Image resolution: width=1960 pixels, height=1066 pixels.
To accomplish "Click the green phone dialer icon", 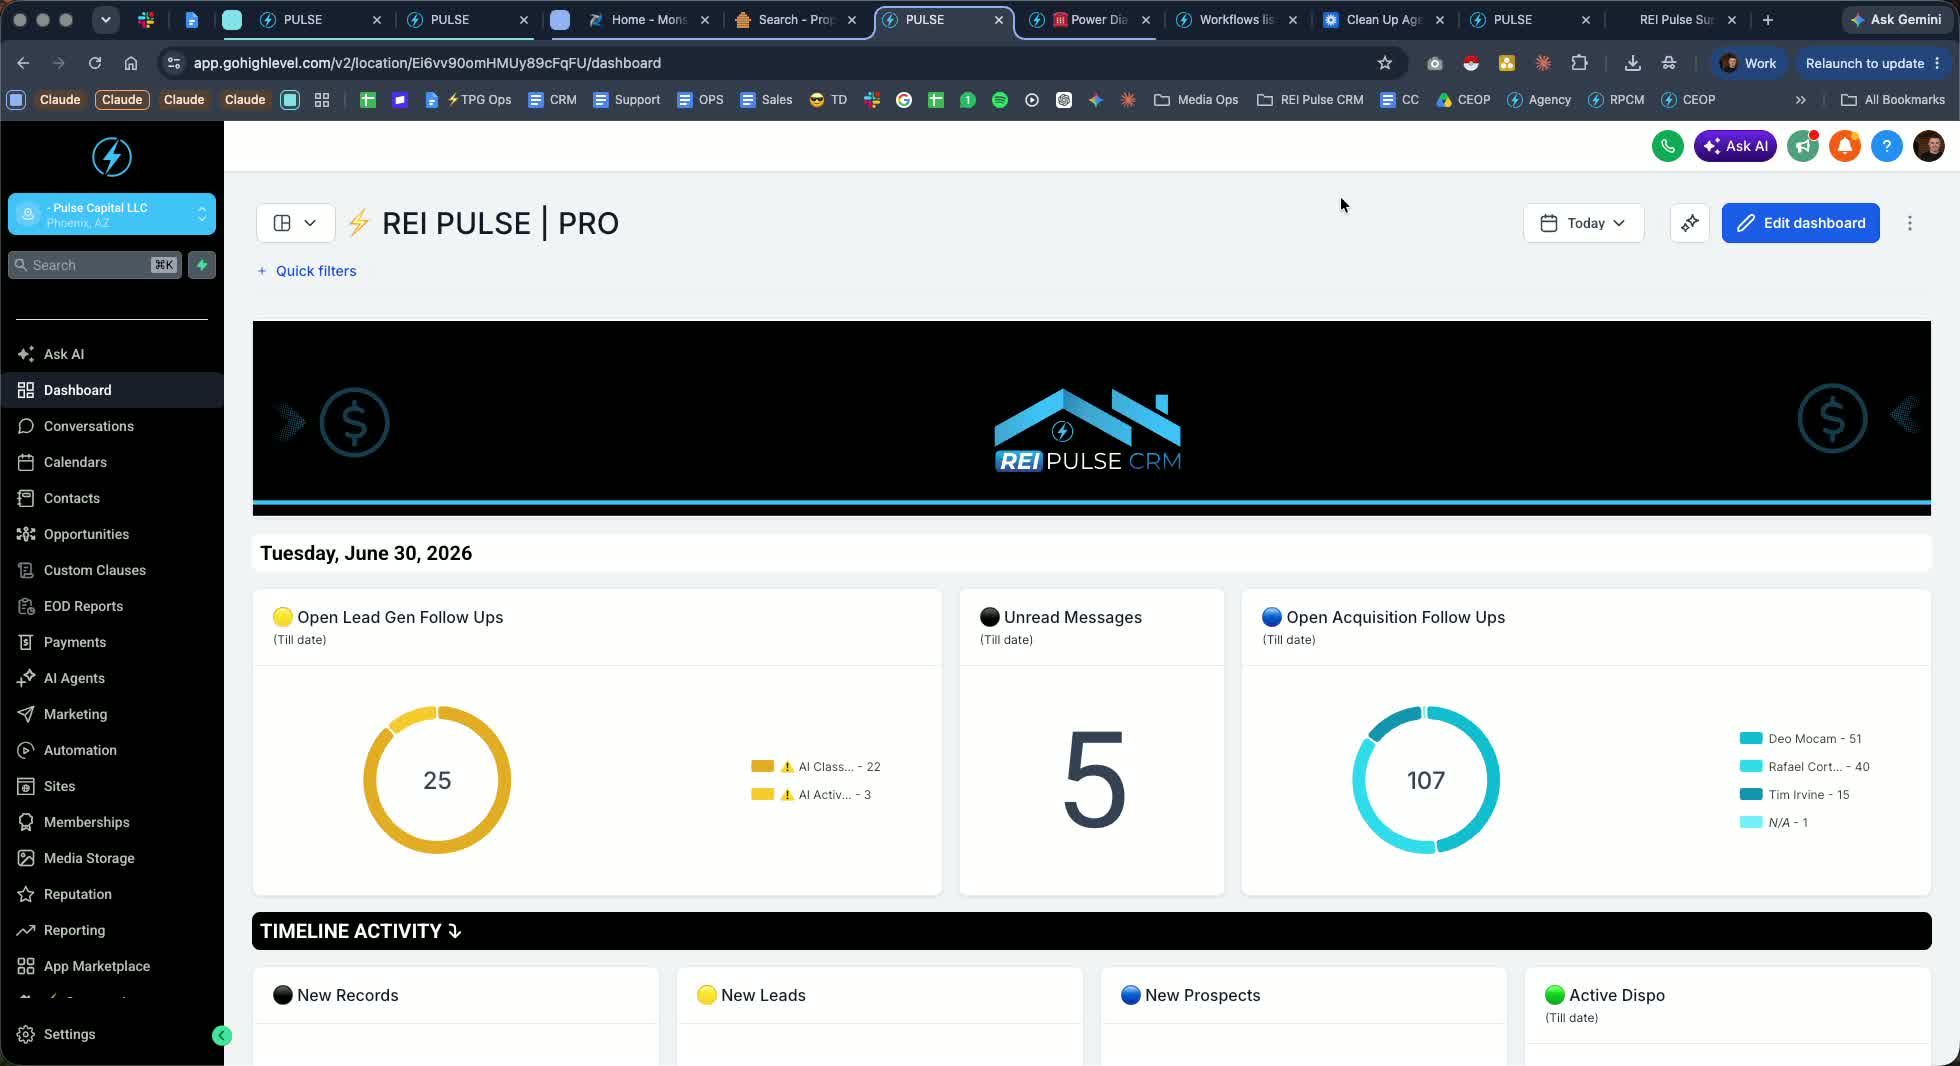I will (x=1667, y=146).
